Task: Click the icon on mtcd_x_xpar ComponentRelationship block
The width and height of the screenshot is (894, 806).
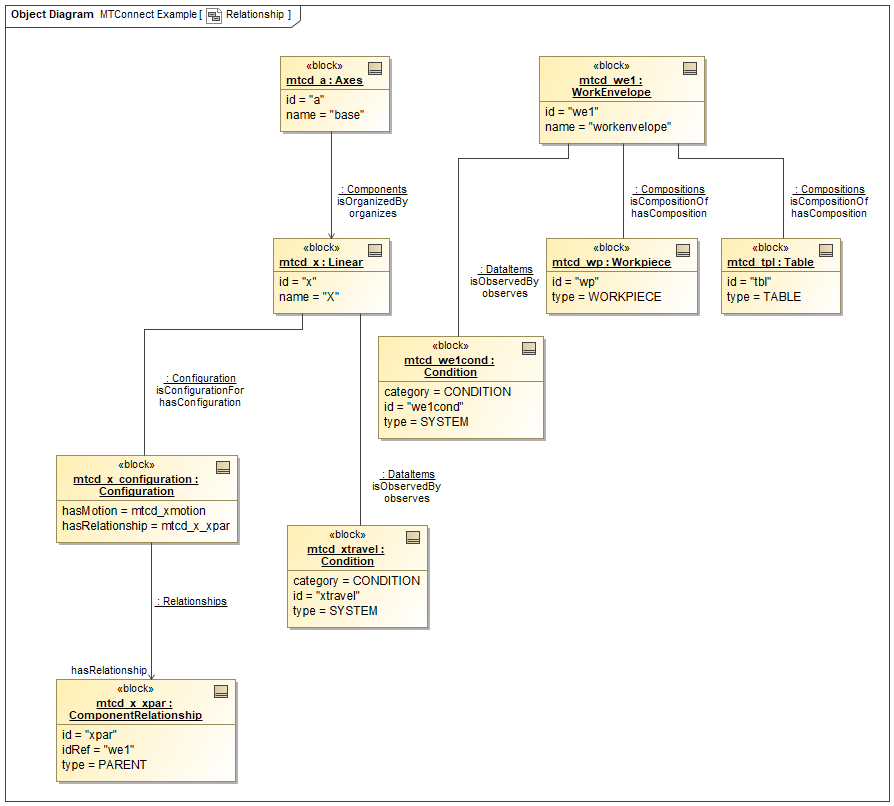Action: (x=221, y=691)
